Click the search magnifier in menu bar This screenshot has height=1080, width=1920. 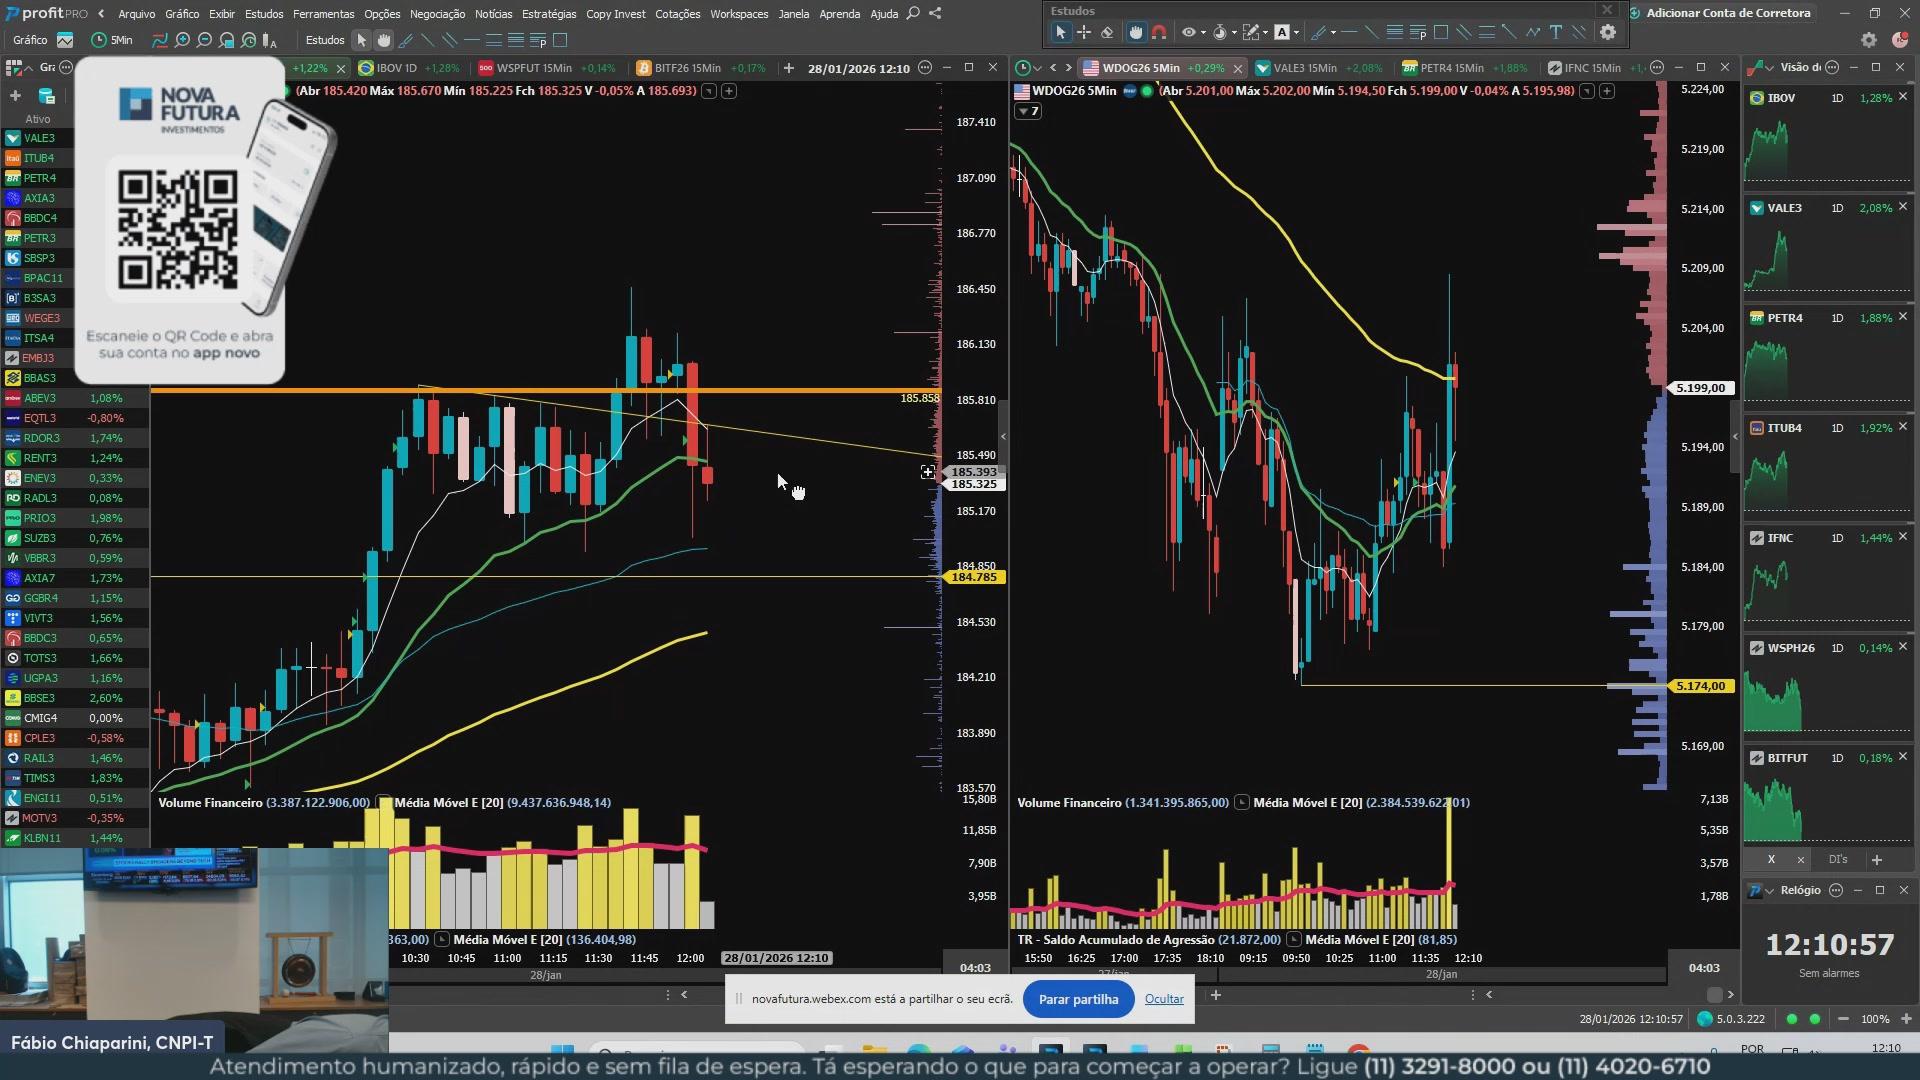click(x=913, y=13)
